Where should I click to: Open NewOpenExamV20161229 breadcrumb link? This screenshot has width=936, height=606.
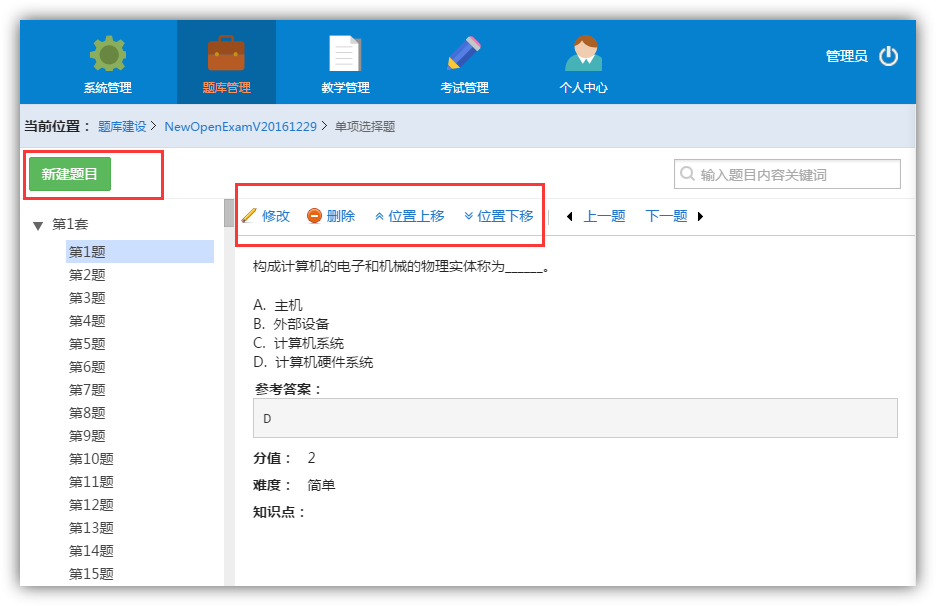[x=241, y=127]
